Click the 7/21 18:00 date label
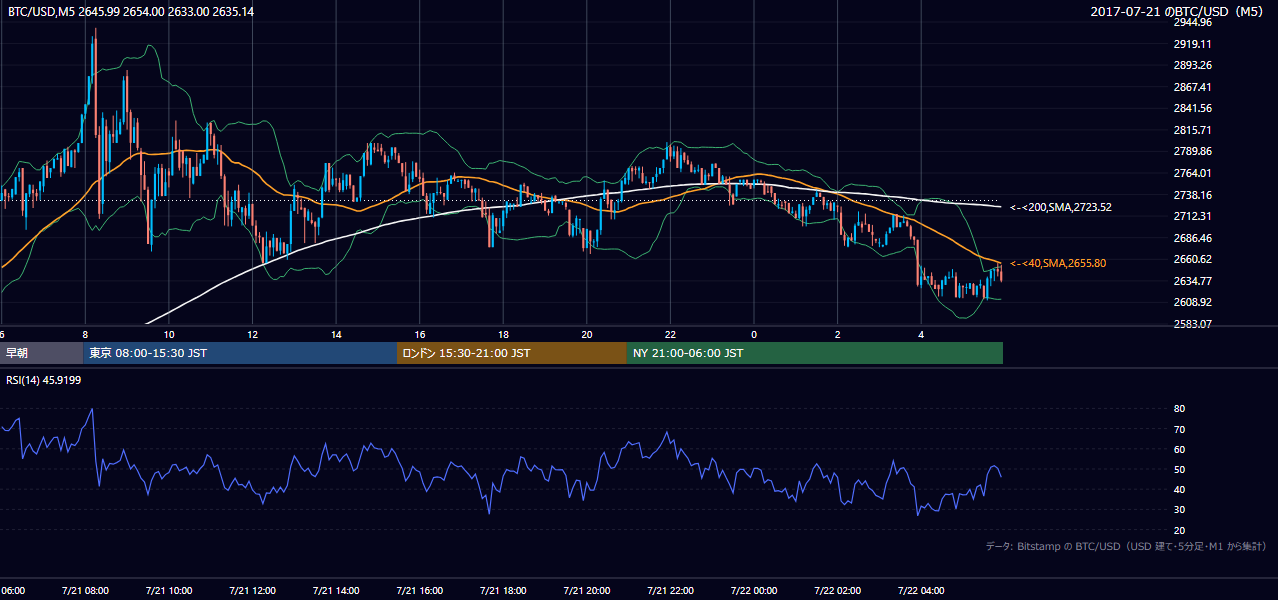Image resolution: width=1278 pixels, height=600 pixels. coord(503,590)
